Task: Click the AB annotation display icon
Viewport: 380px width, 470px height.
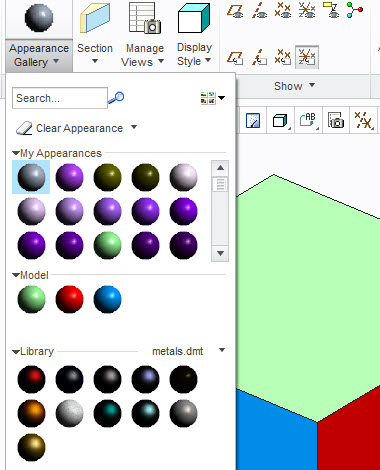Action: [308, 120]
